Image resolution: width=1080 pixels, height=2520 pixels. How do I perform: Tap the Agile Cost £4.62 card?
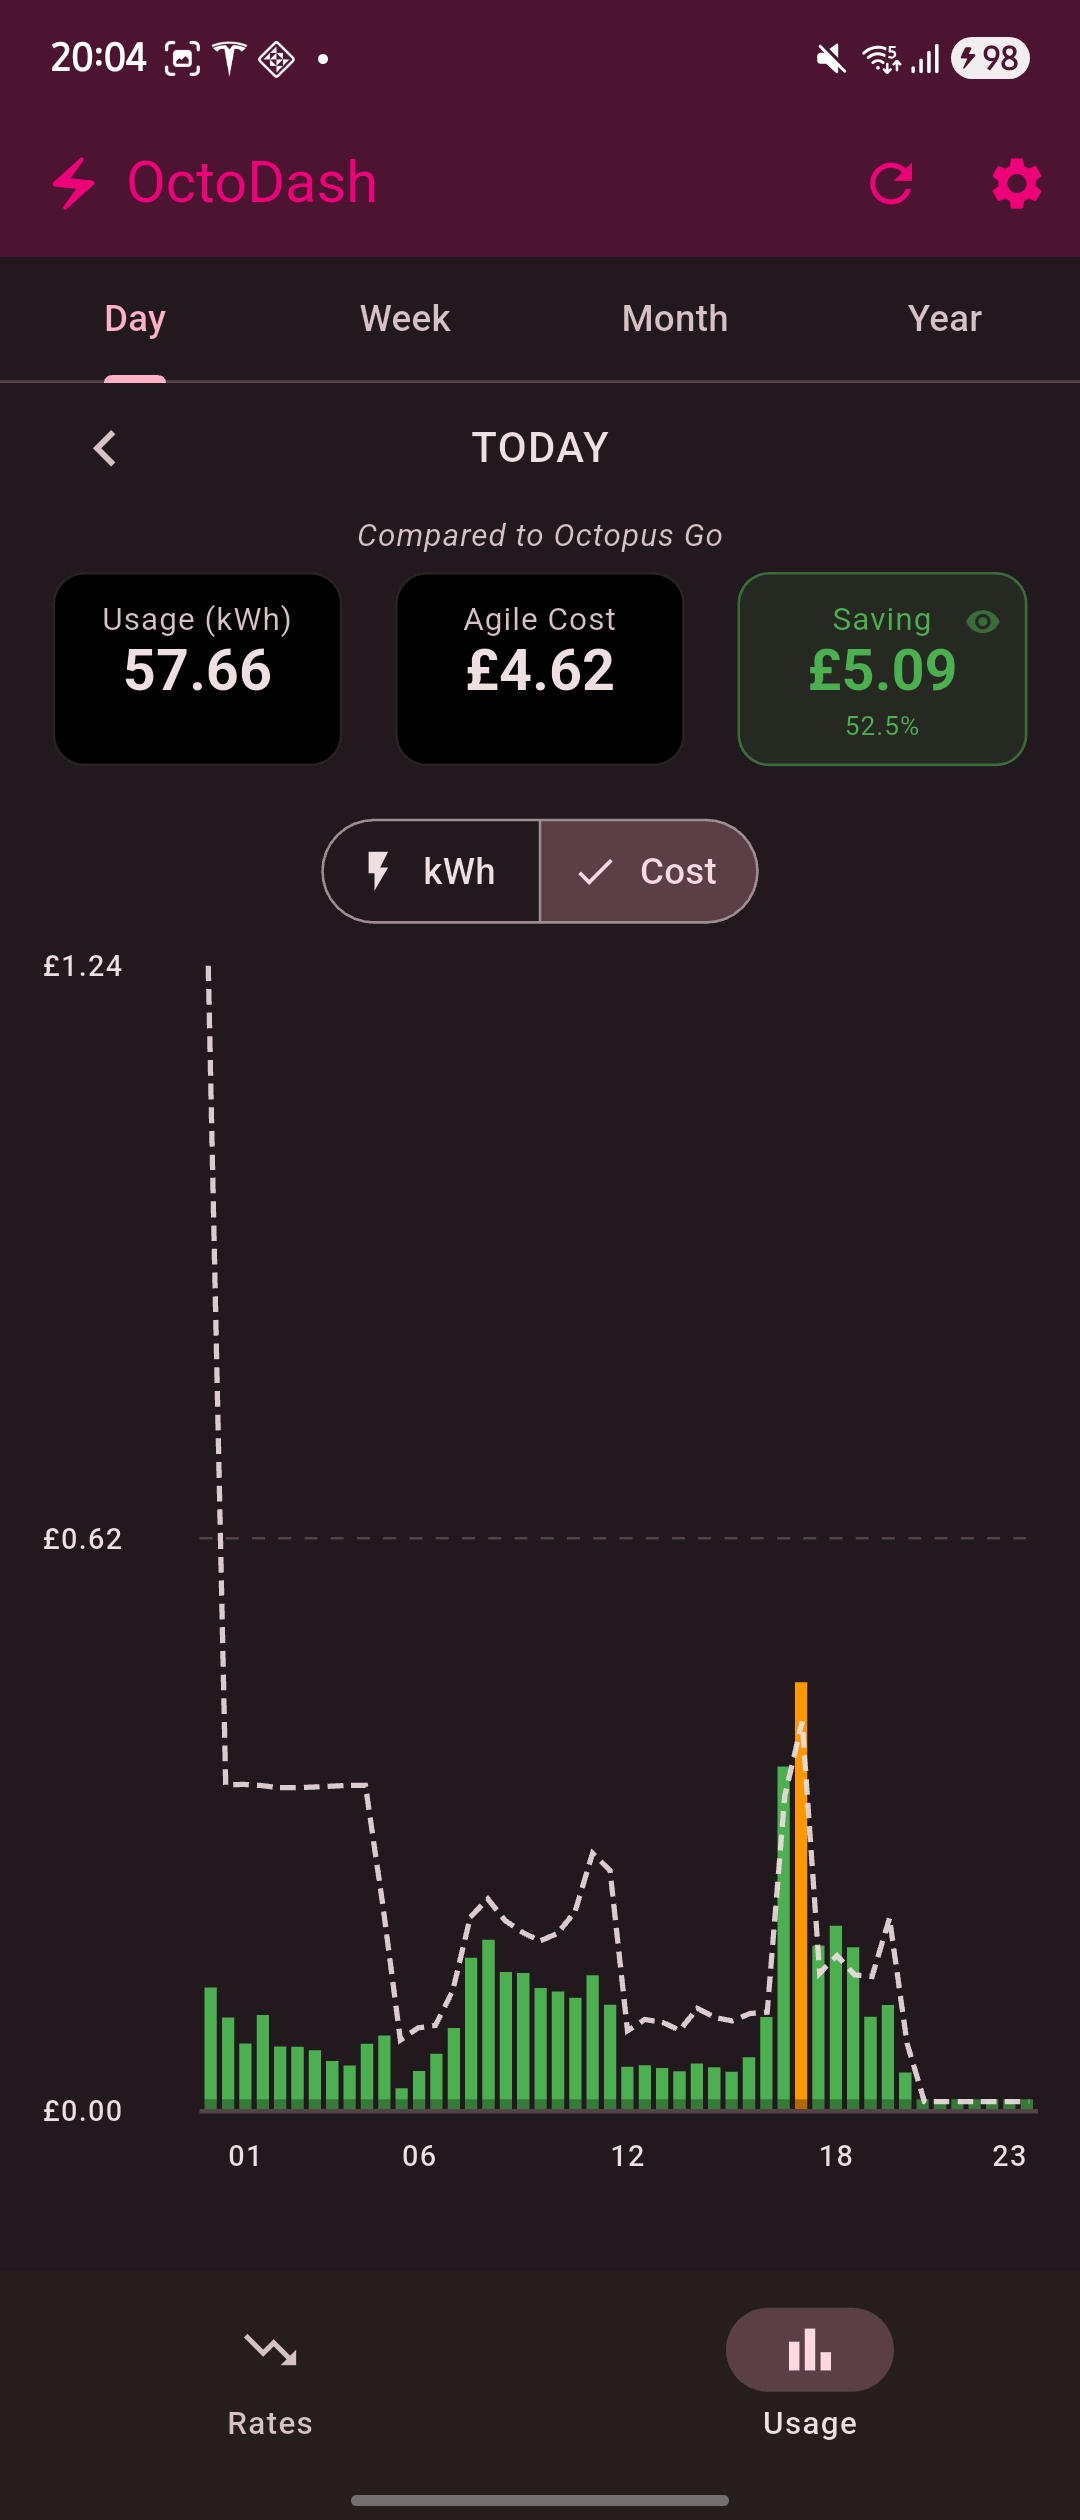pos(540,669)
